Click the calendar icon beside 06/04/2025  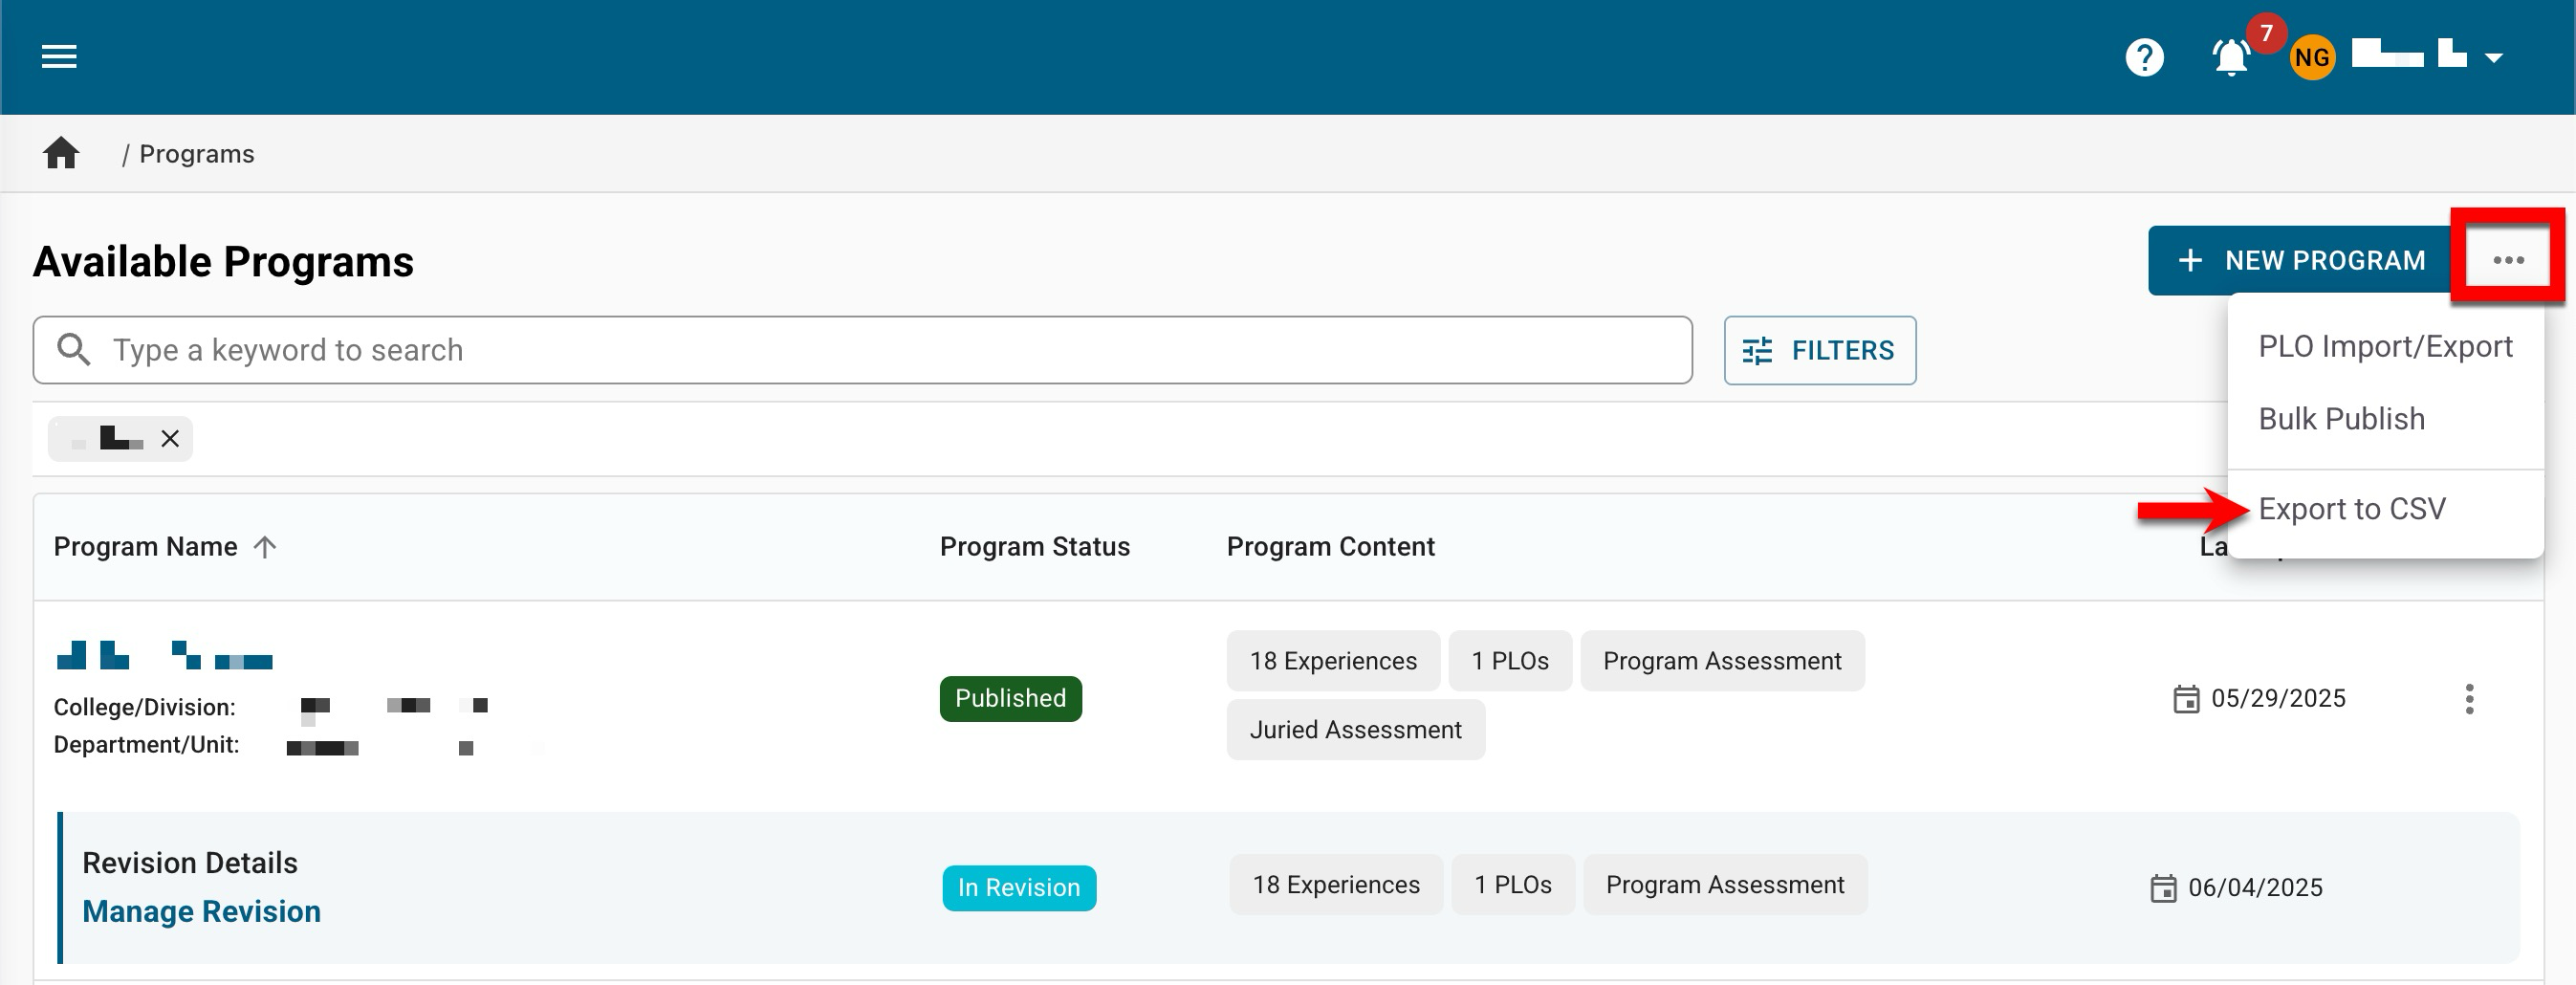(x=2163, y=888)
